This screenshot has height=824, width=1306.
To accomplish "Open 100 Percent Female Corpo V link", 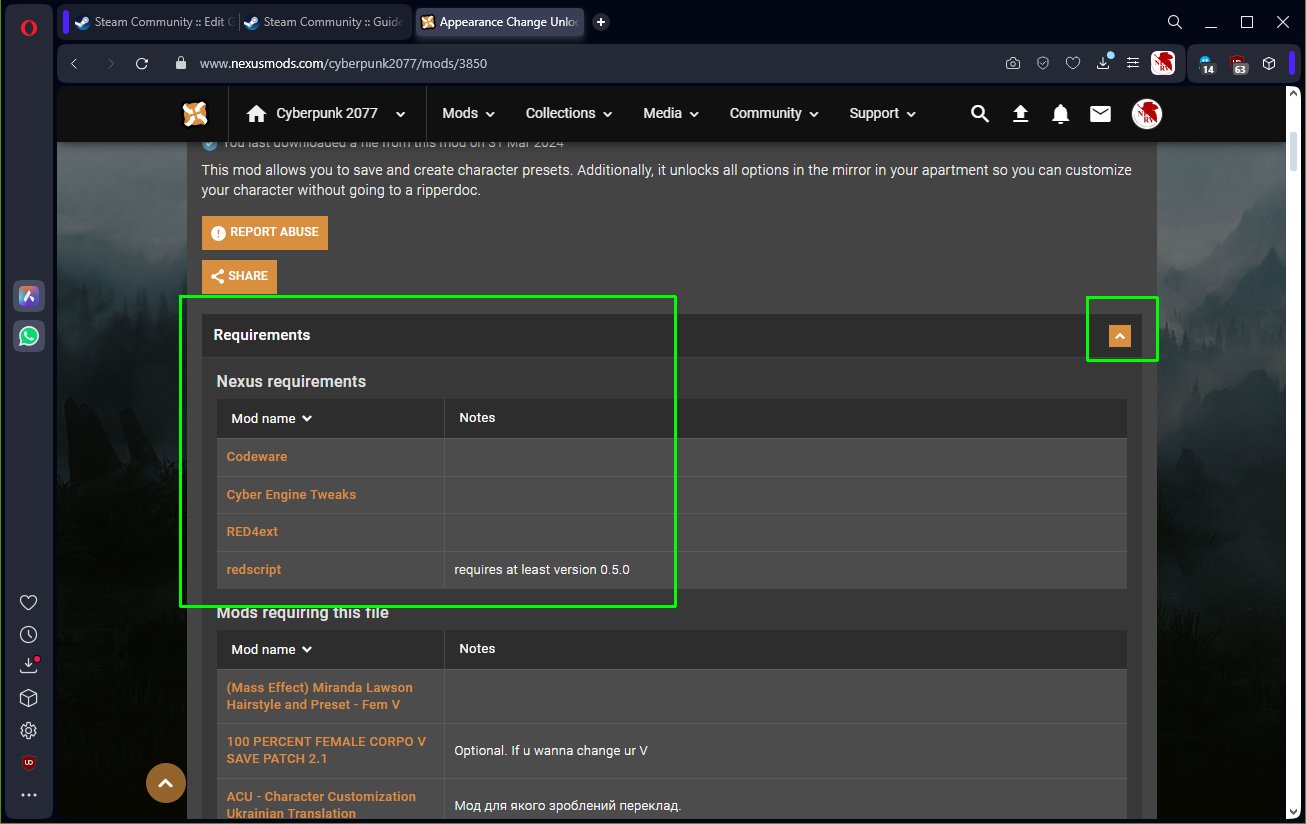I will (326, 750).
